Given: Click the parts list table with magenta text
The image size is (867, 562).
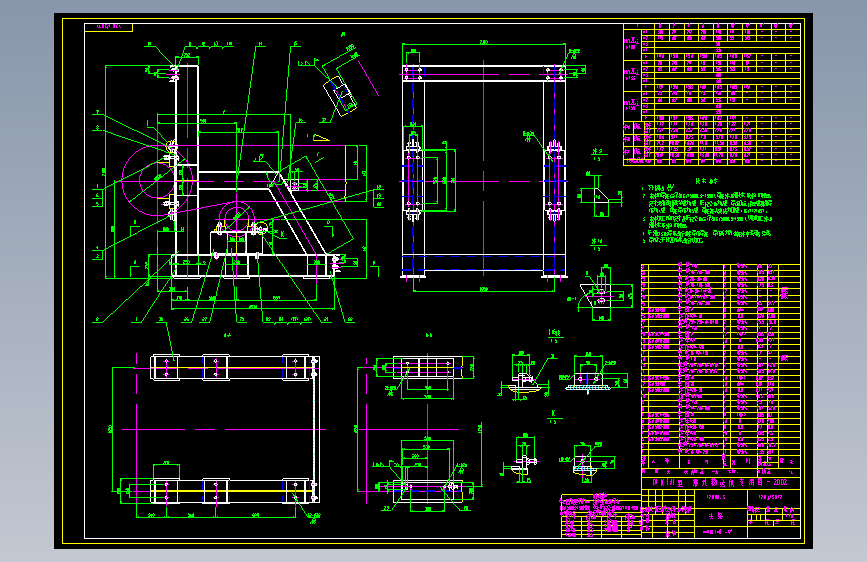Looking at the screenshot, I should tap(720, 367).
